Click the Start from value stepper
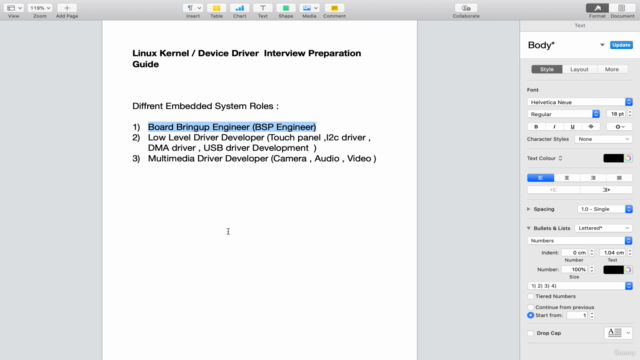The image size is (640, 360). click(x=592, y=315)
